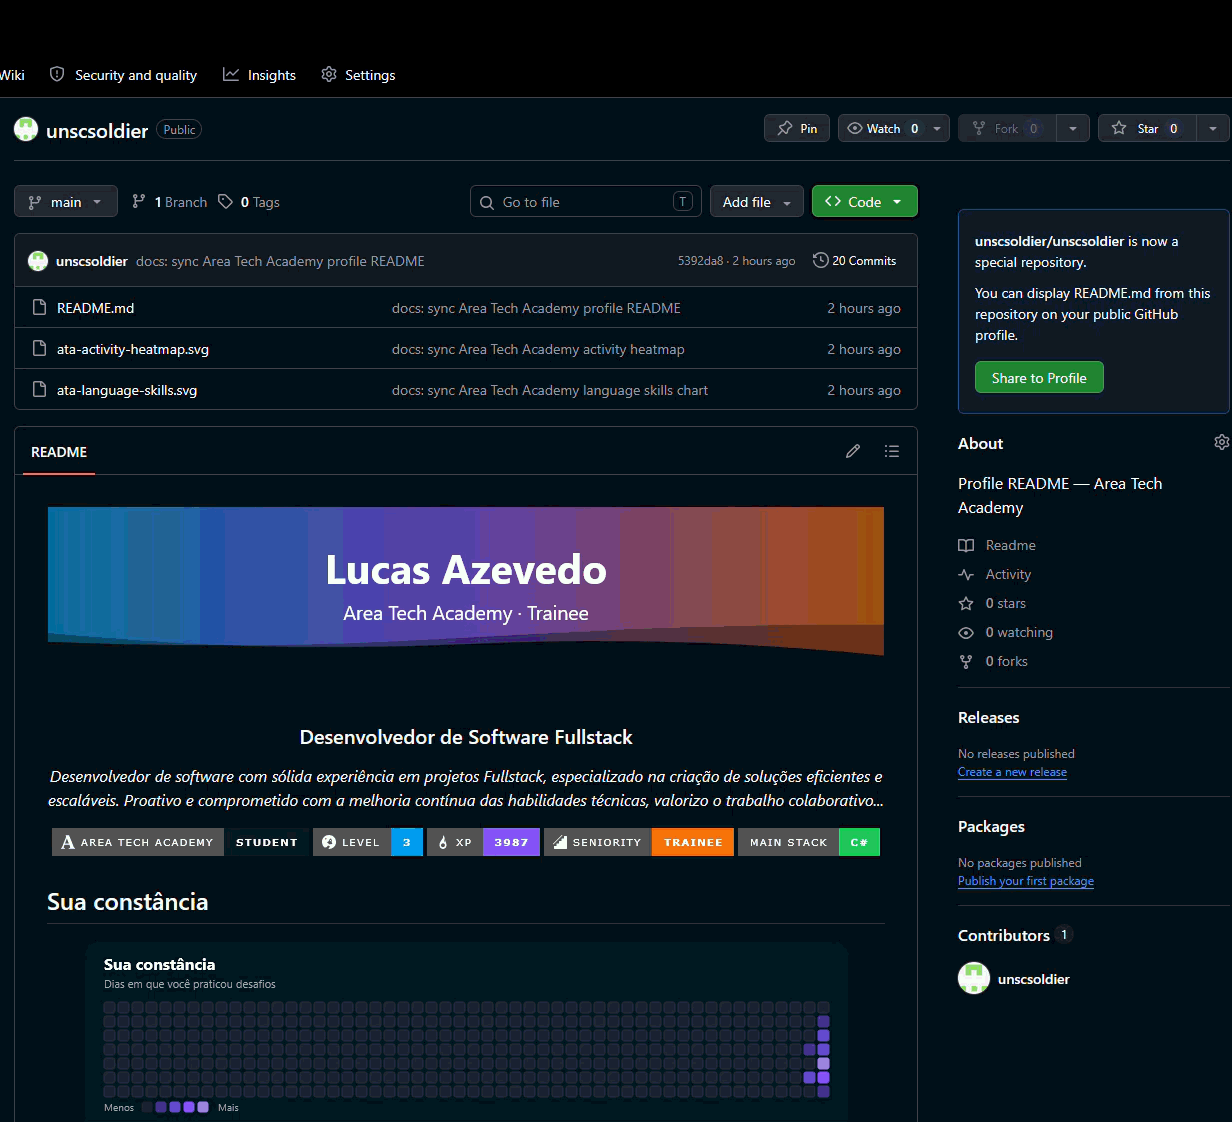This screenshot has height=1122, width=1232.
Task: Click the Wiki tab
Action: click(12, 75)
